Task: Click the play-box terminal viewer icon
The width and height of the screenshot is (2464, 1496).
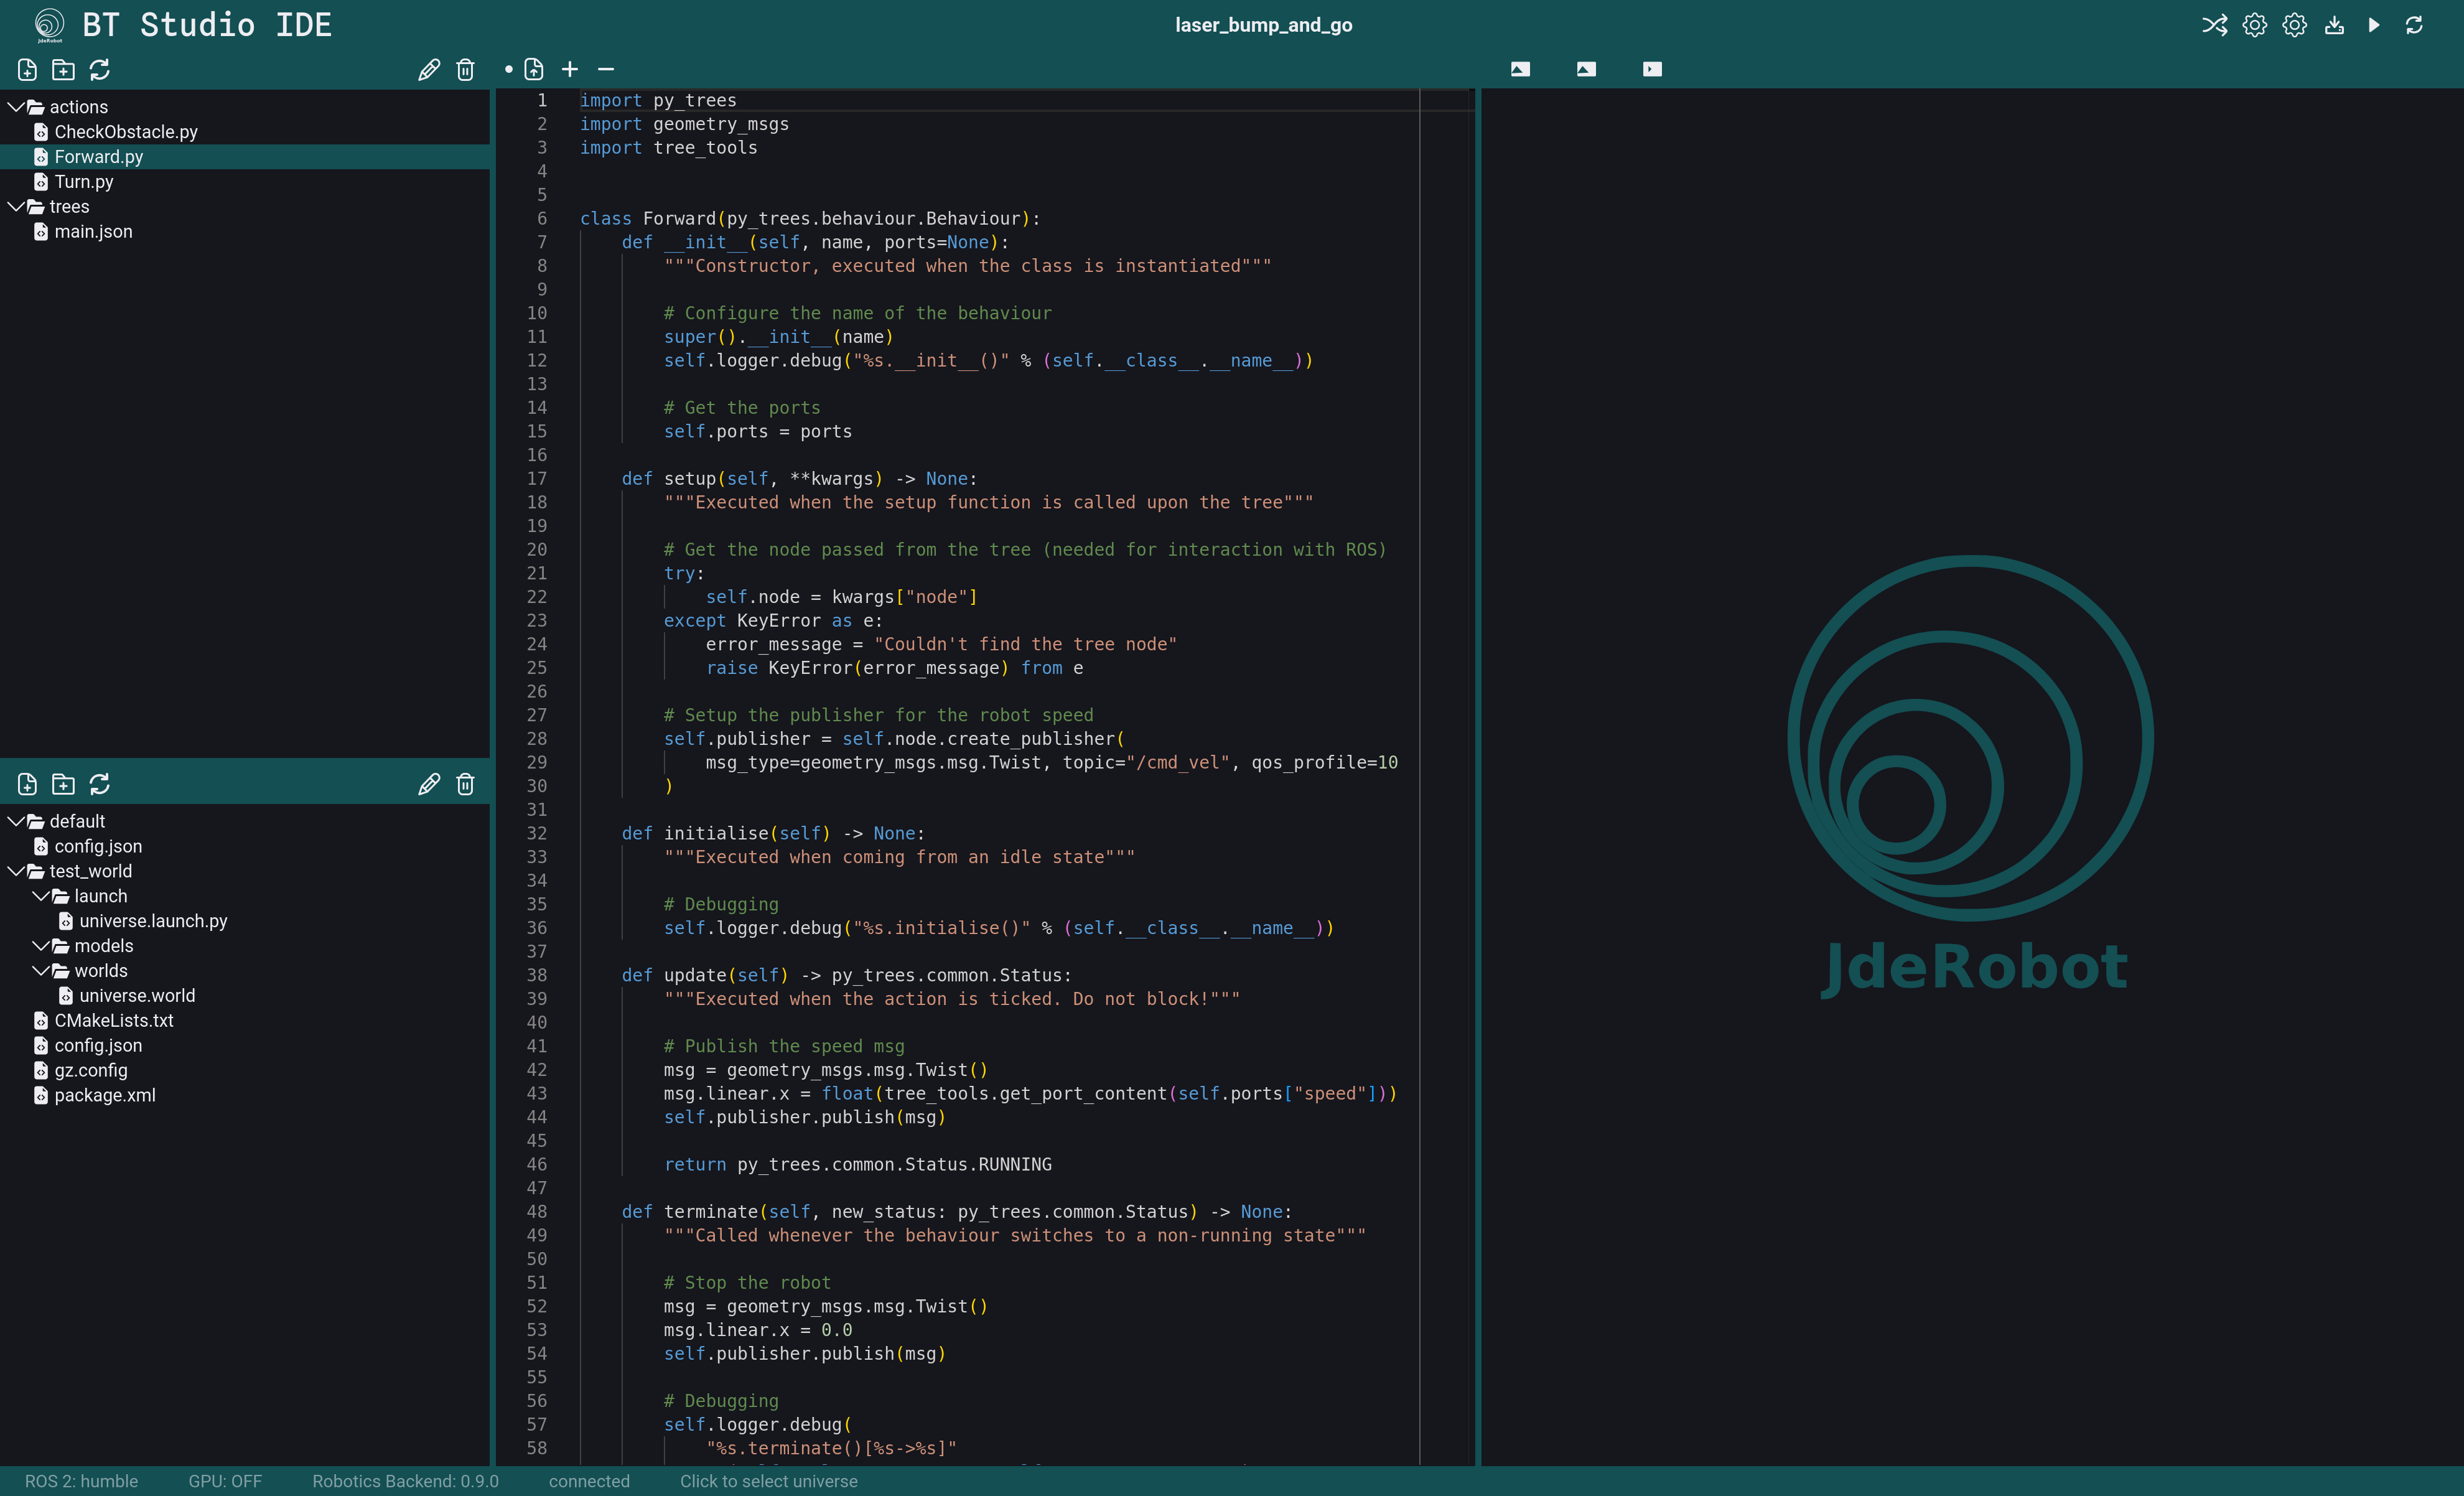Action: pyautogui.click(x=1652, y=69)
